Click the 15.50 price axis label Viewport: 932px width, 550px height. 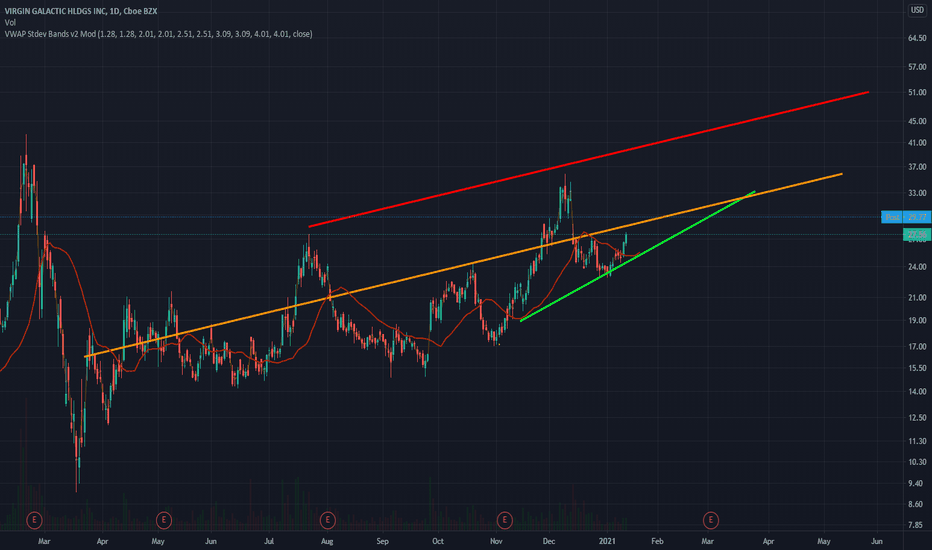tap(917, 368)
